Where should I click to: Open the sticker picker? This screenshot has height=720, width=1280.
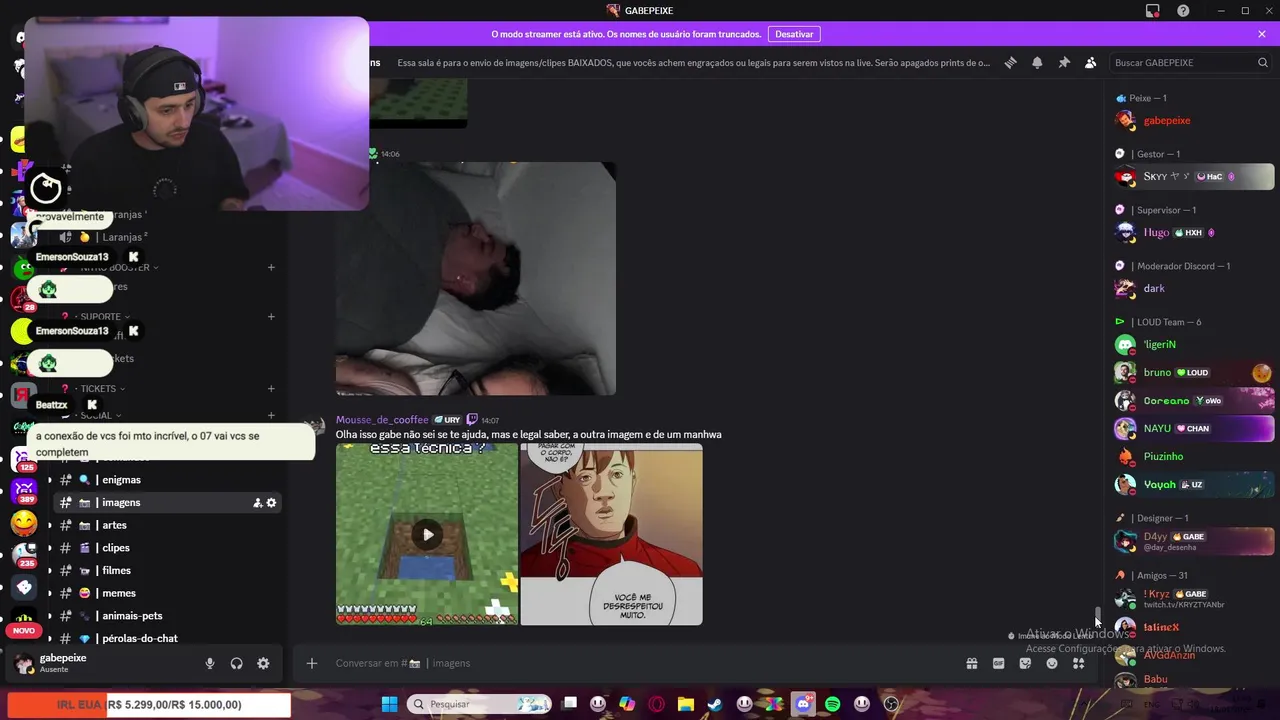(1025, 663)
